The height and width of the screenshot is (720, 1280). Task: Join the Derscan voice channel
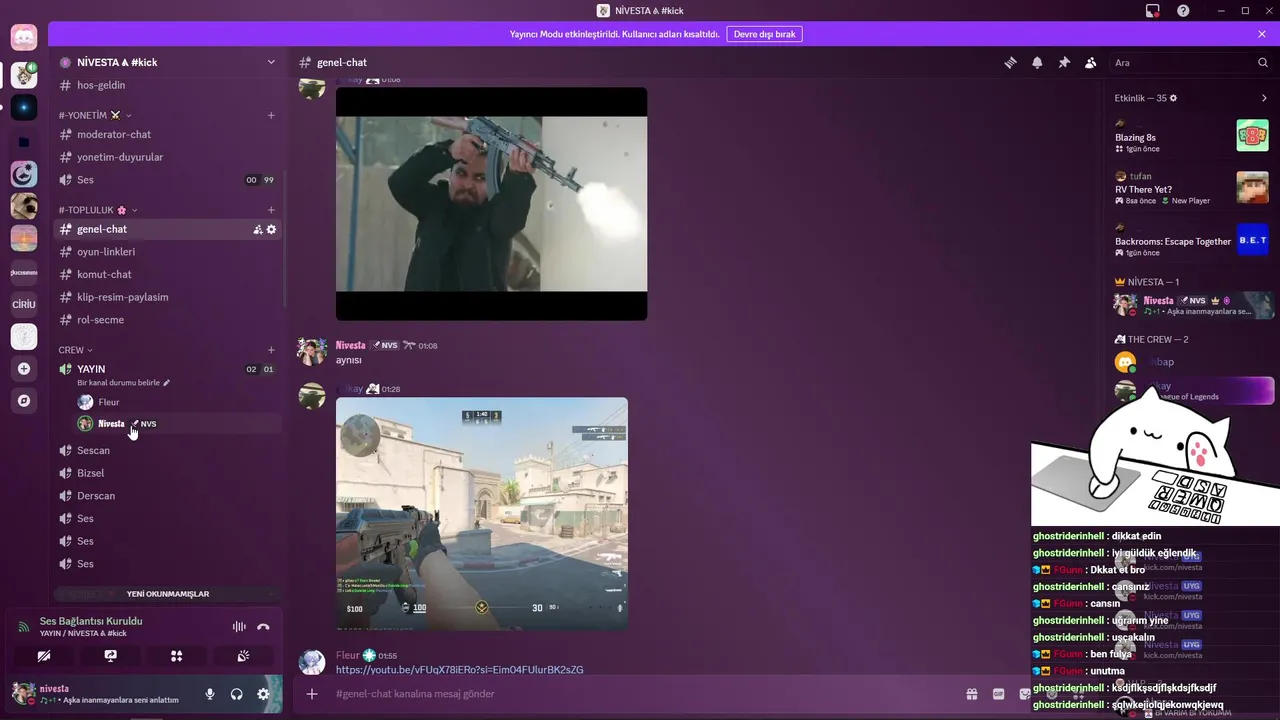pyautogui.click(x=167, y=496)
